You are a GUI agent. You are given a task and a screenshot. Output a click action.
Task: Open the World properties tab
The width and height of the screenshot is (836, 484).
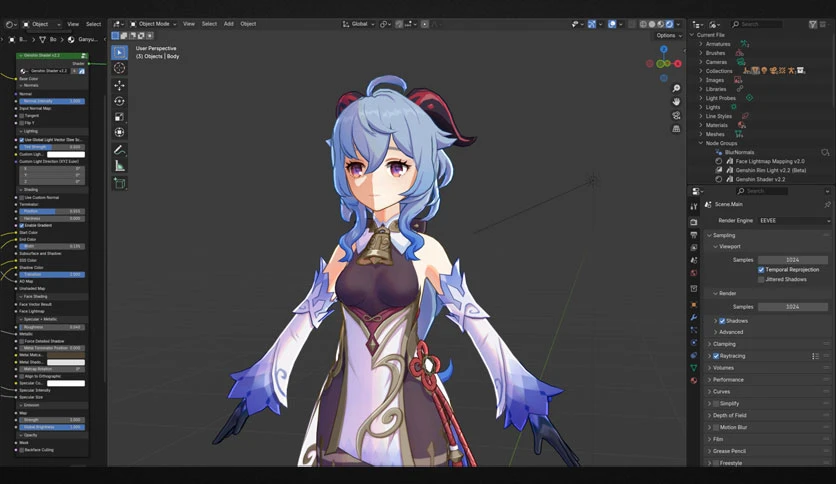(x=694, y=273)
